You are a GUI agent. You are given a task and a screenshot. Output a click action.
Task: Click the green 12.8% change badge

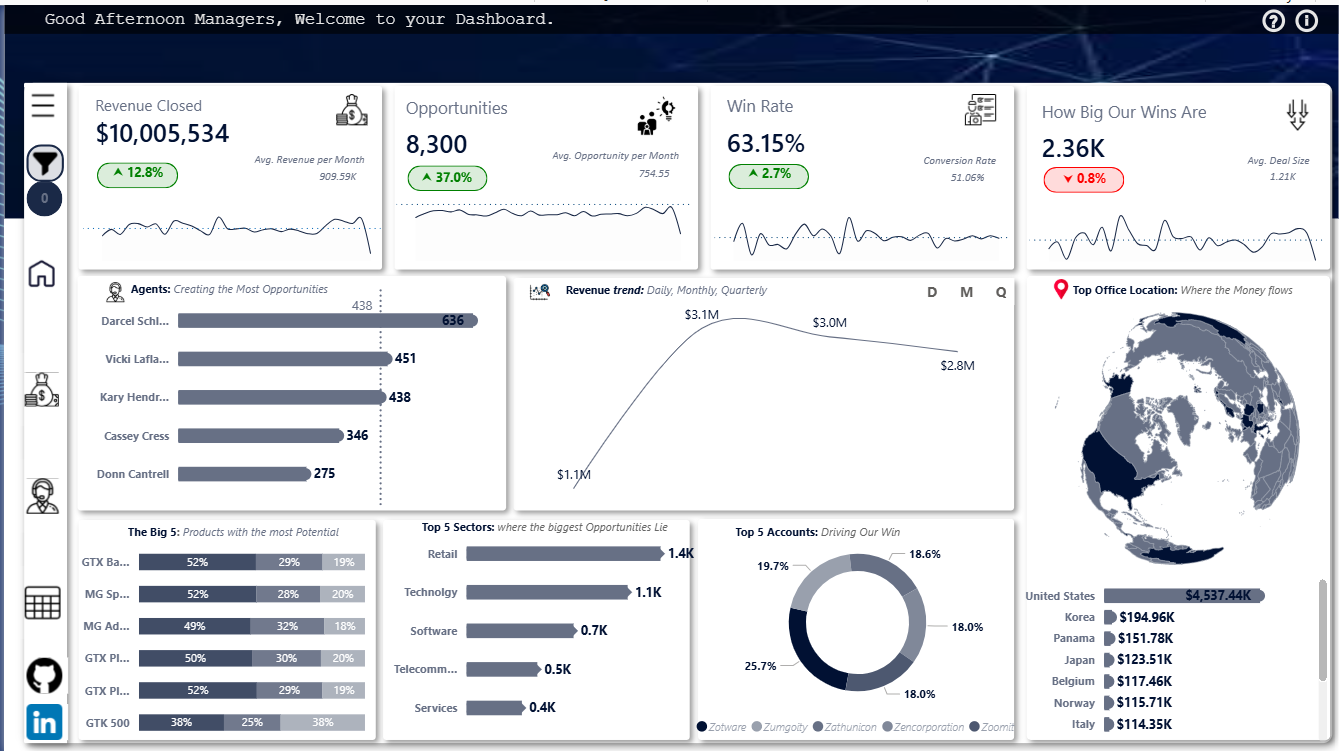137,174
